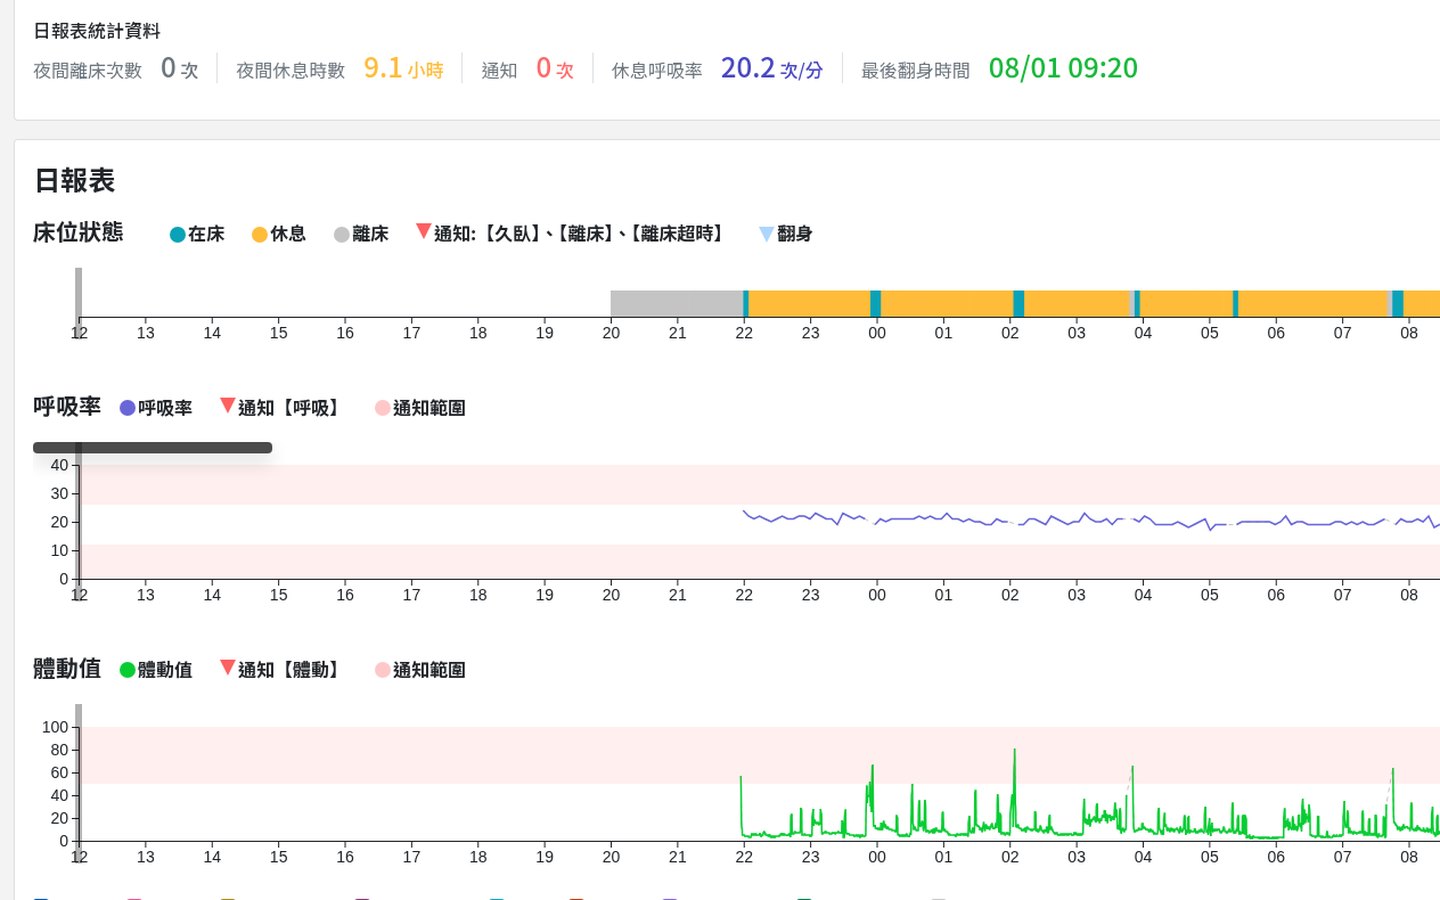
Task: Click the 最後翻身時間 value 08/01 09:20
Action: (x=1063, y=68)
